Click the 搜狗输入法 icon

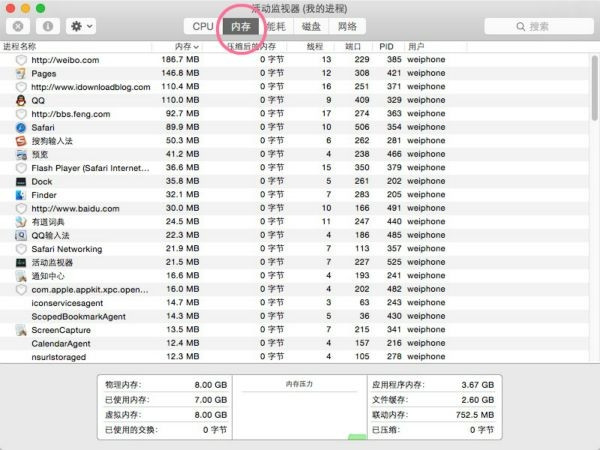(x=21, y=141)
